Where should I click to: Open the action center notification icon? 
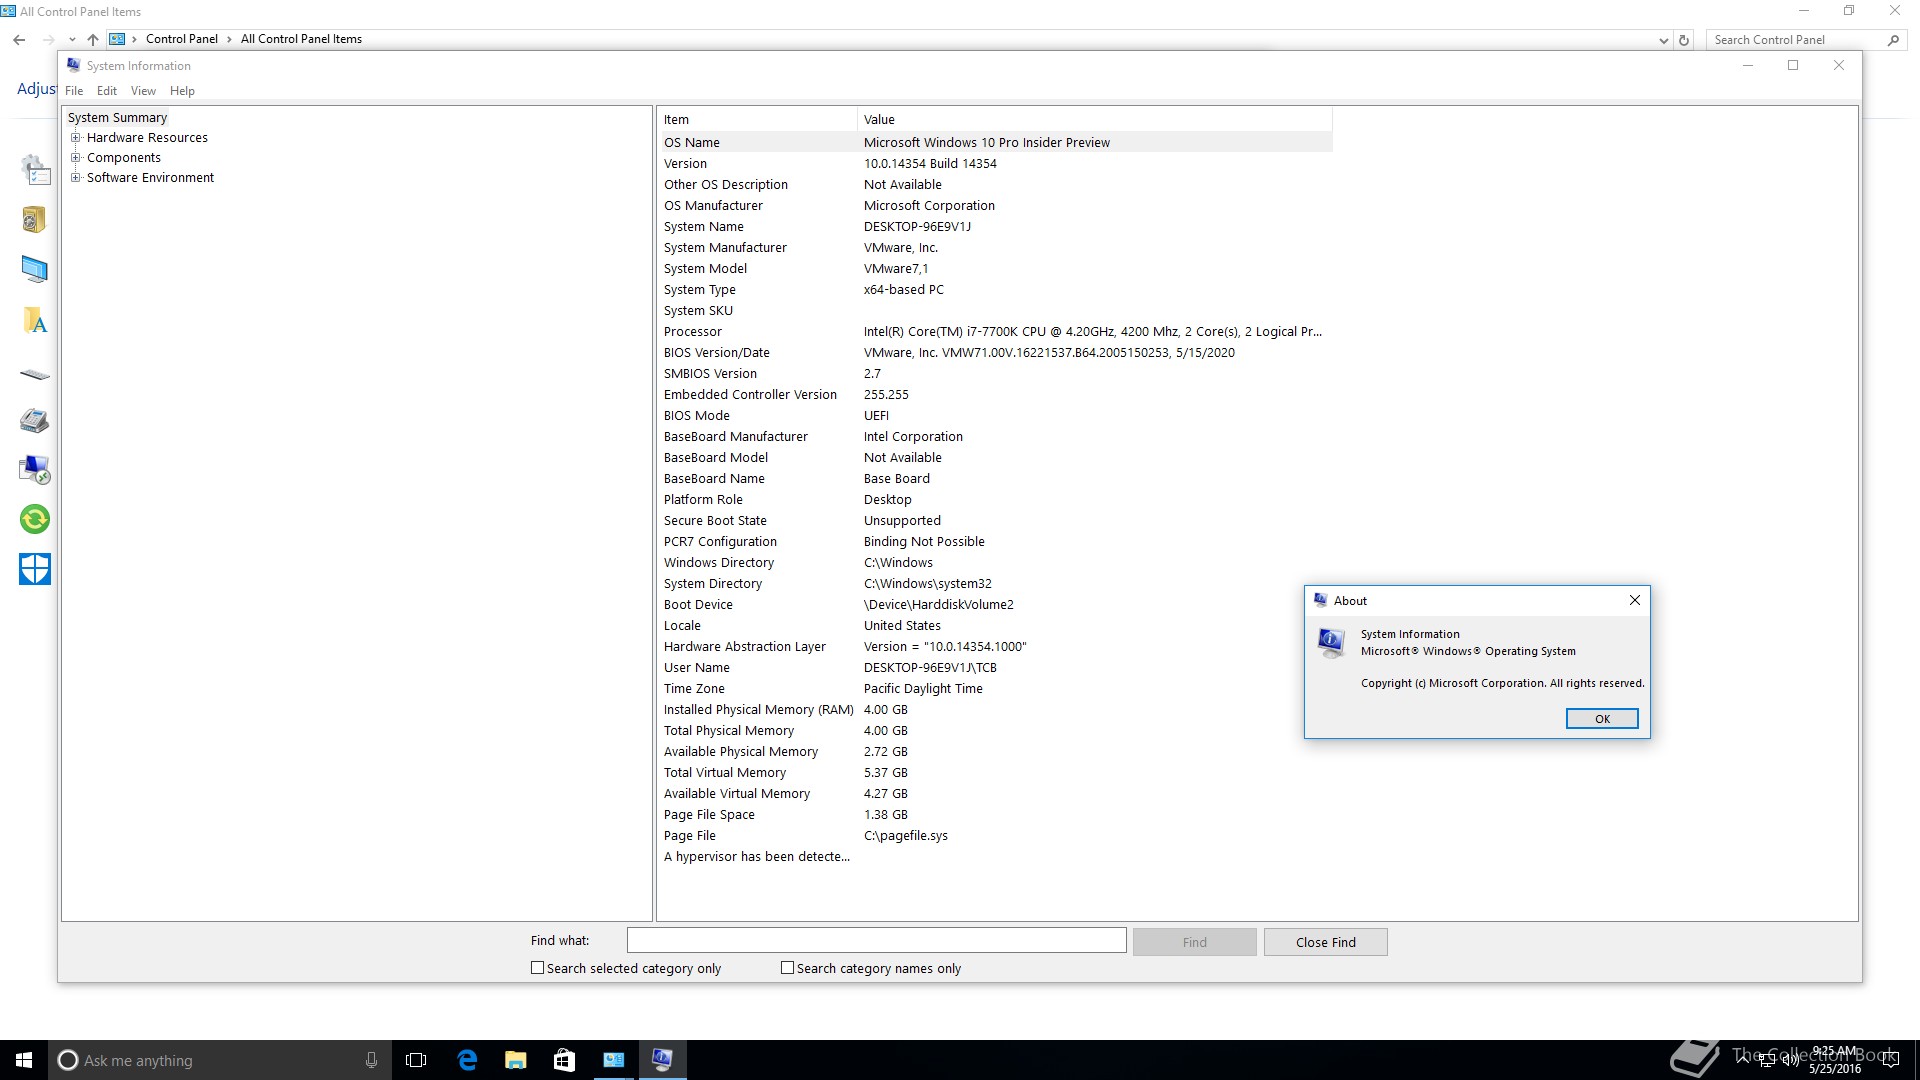click(x=1890, y=1060)
